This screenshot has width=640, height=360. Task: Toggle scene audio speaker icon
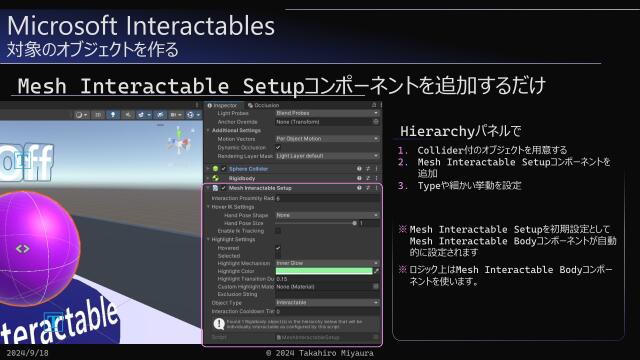(128, 115)
